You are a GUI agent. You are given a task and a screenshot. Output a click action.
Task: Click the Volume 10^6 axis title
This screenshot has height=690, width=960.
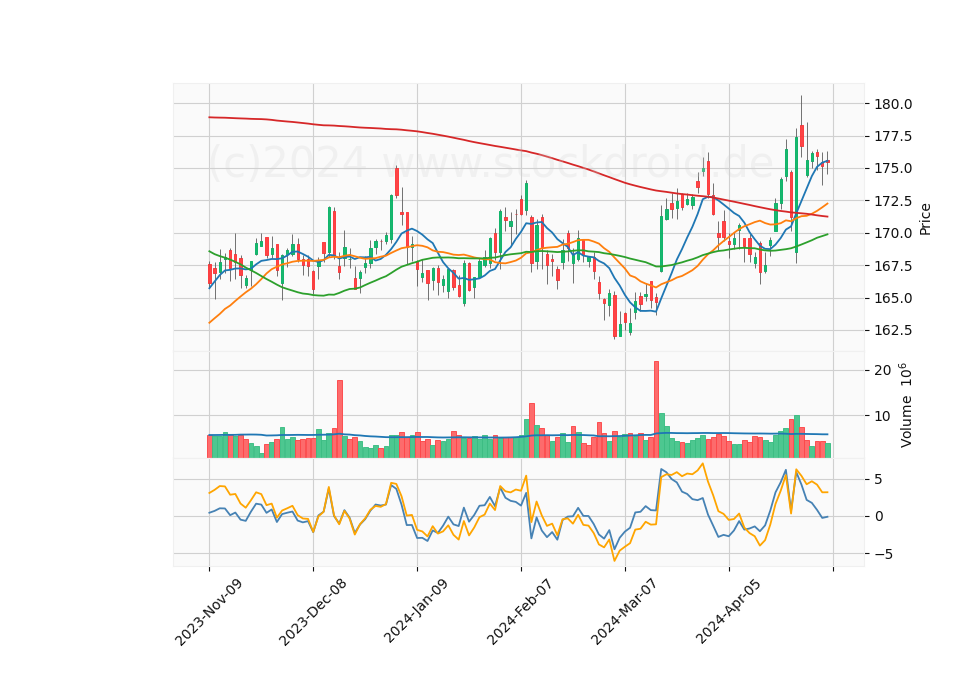[906, 405]
